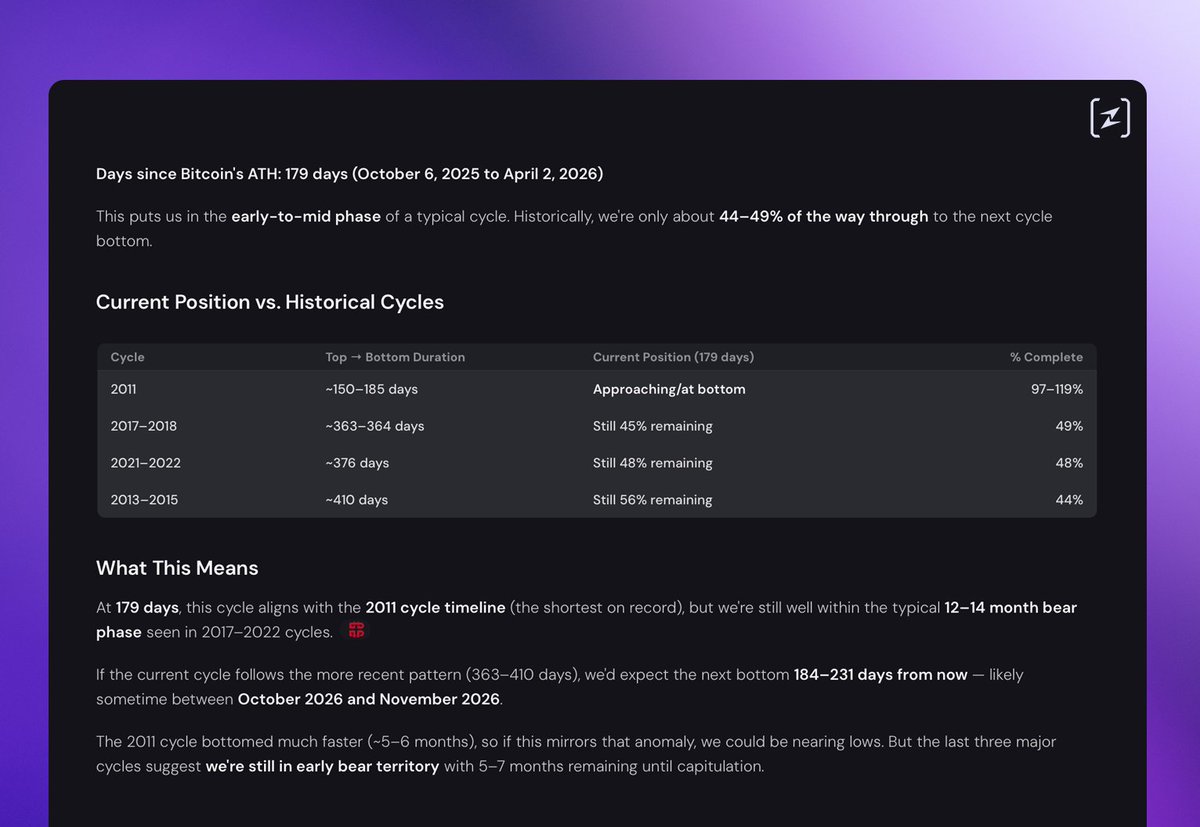Screen dimensions: 1200x827
Task: Click the bold early-to-mid phase text
Action: [x=306, y=216]
